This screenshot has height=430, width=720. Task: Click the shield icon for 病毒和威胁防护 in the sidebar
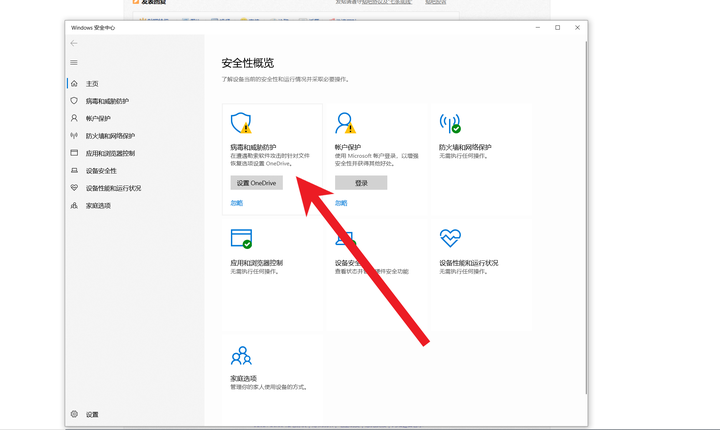74,101
